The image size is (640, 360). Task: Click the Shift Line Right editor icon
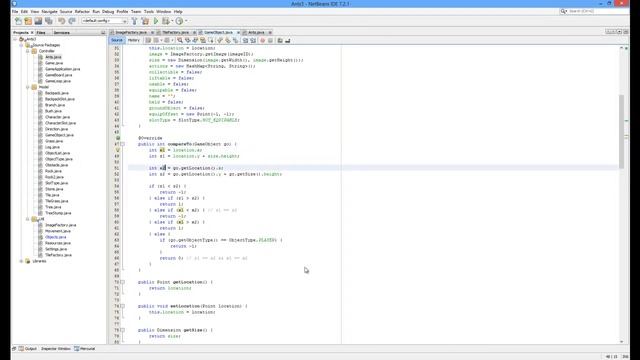[x=253, y=40]
